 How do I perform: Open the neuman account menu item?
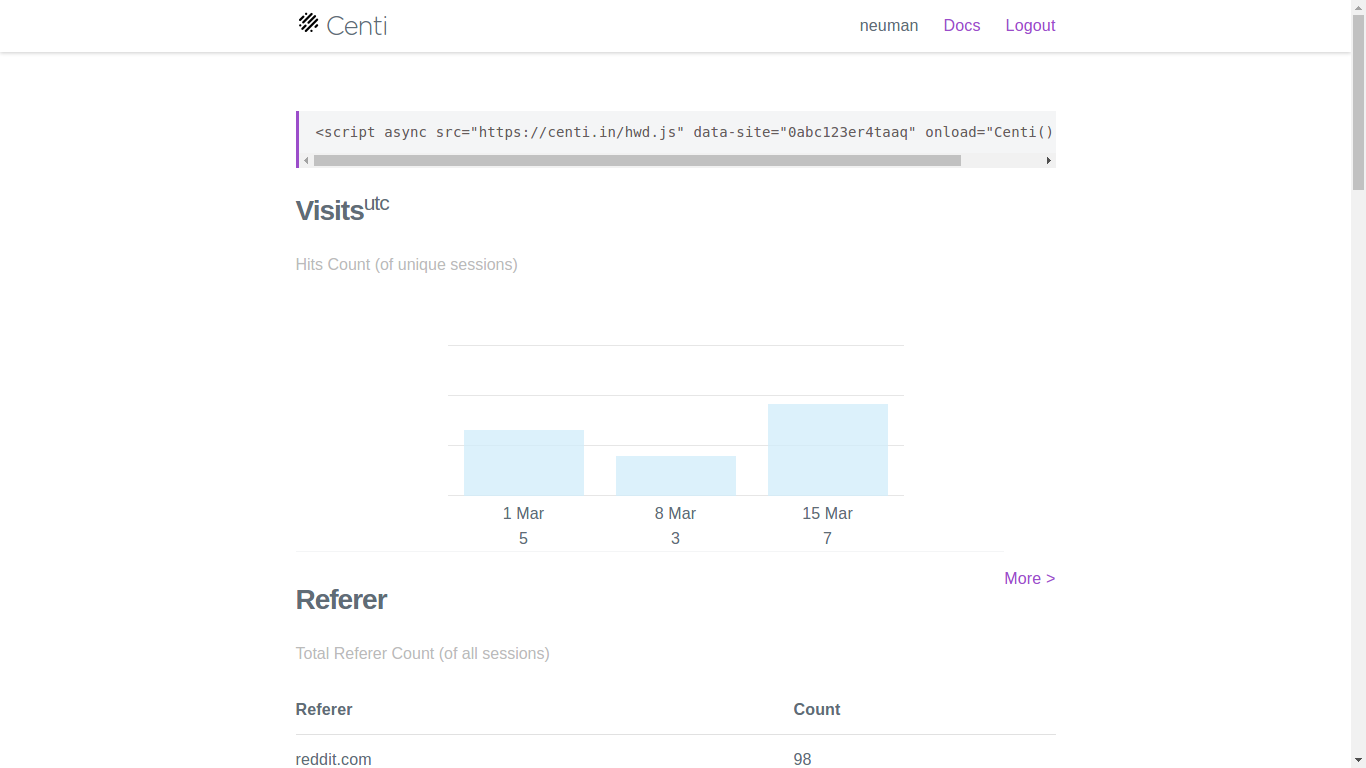point(888,26)
